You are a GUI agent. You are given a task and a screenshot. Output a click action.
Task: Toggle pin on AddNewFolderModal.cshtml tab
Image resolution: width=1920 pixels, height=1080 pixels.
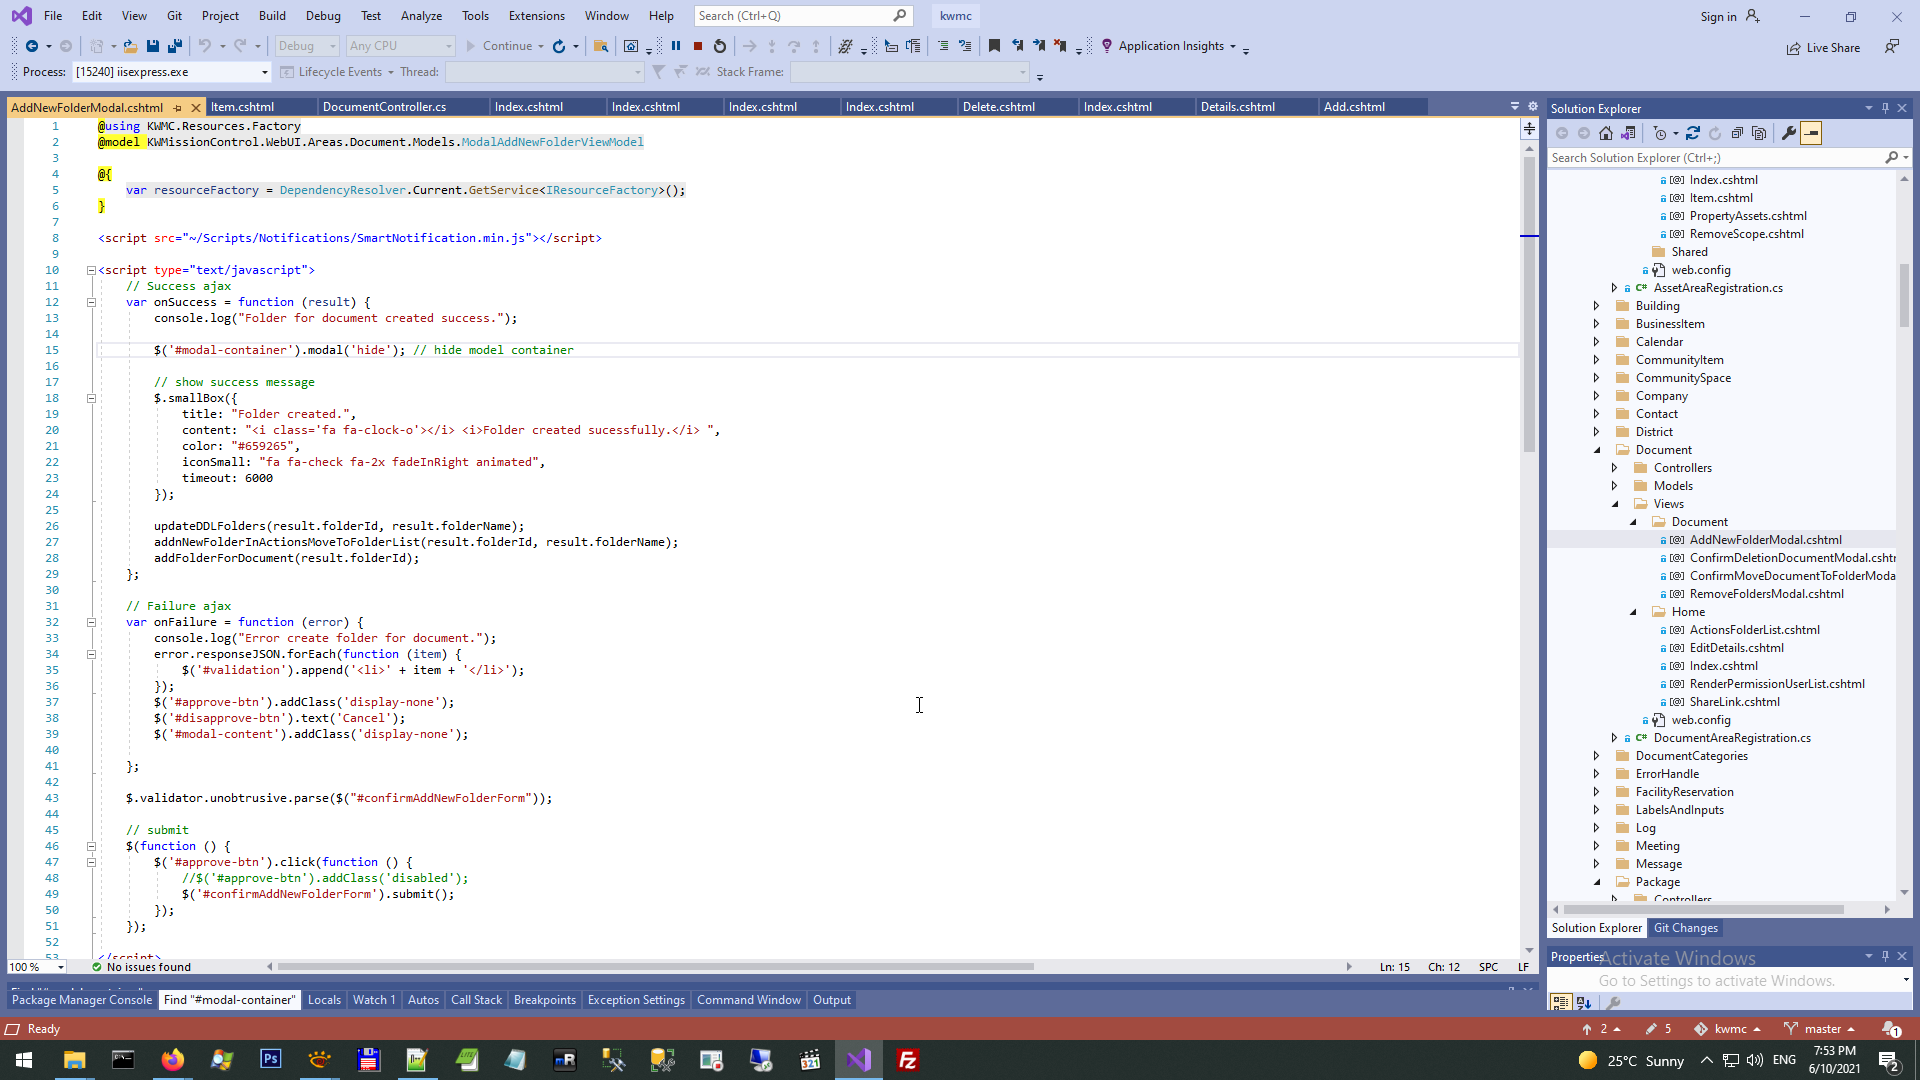(x=178, y=107)
